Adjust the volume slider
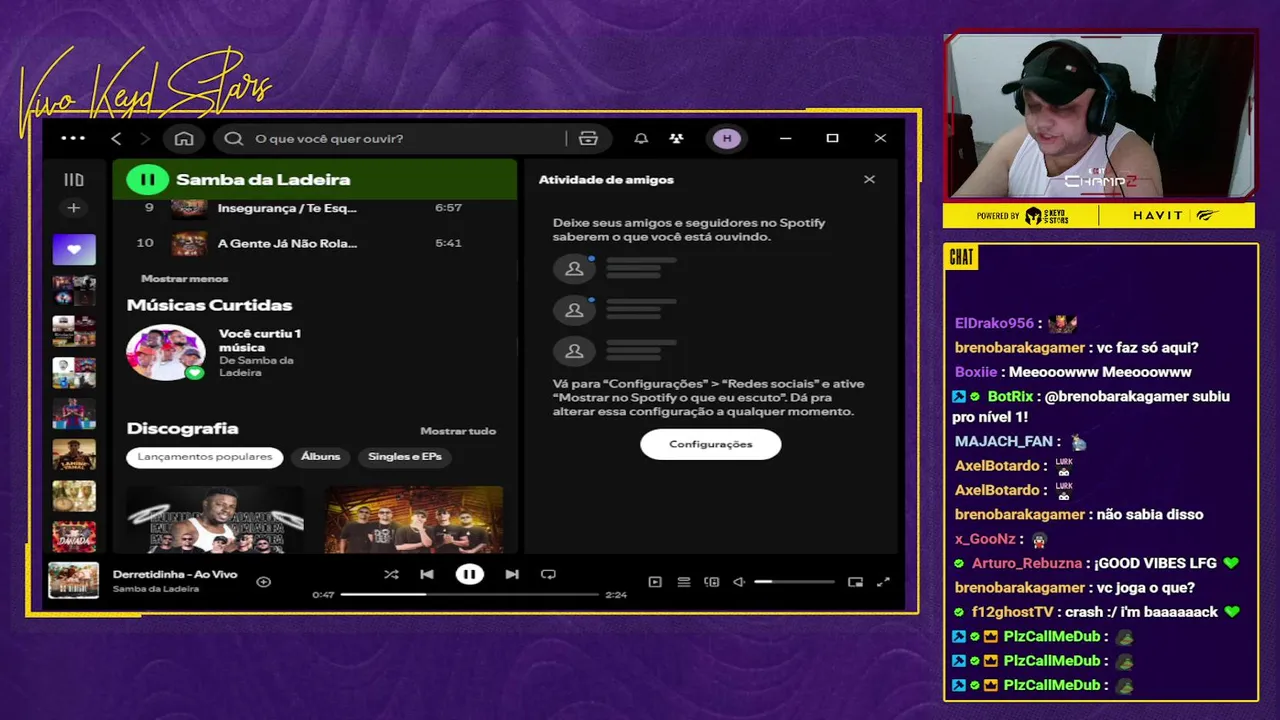1280x720 pixels. [x=794, y=582]
